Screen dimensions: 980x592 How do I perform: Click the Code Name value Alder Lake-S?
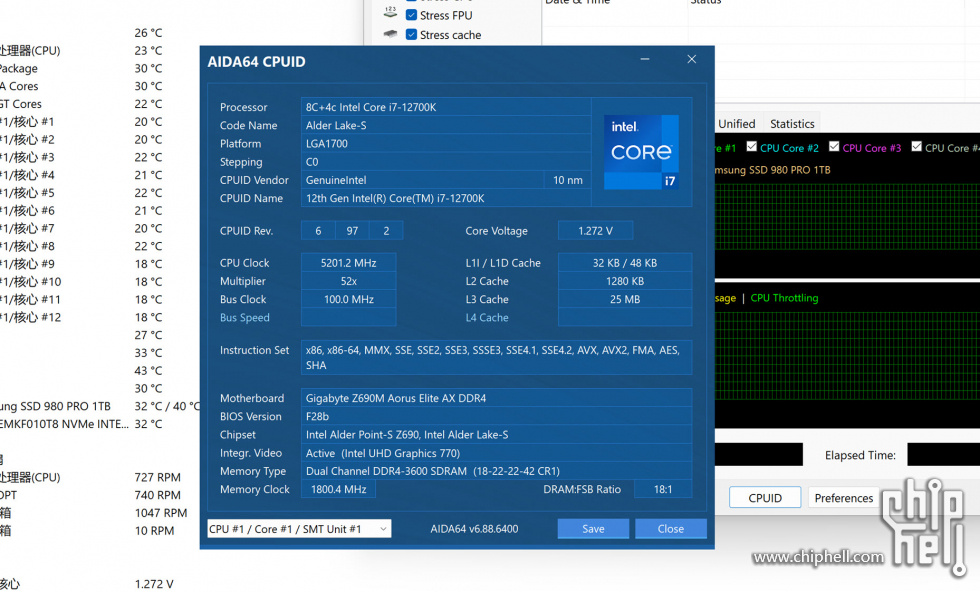[446, 125]
